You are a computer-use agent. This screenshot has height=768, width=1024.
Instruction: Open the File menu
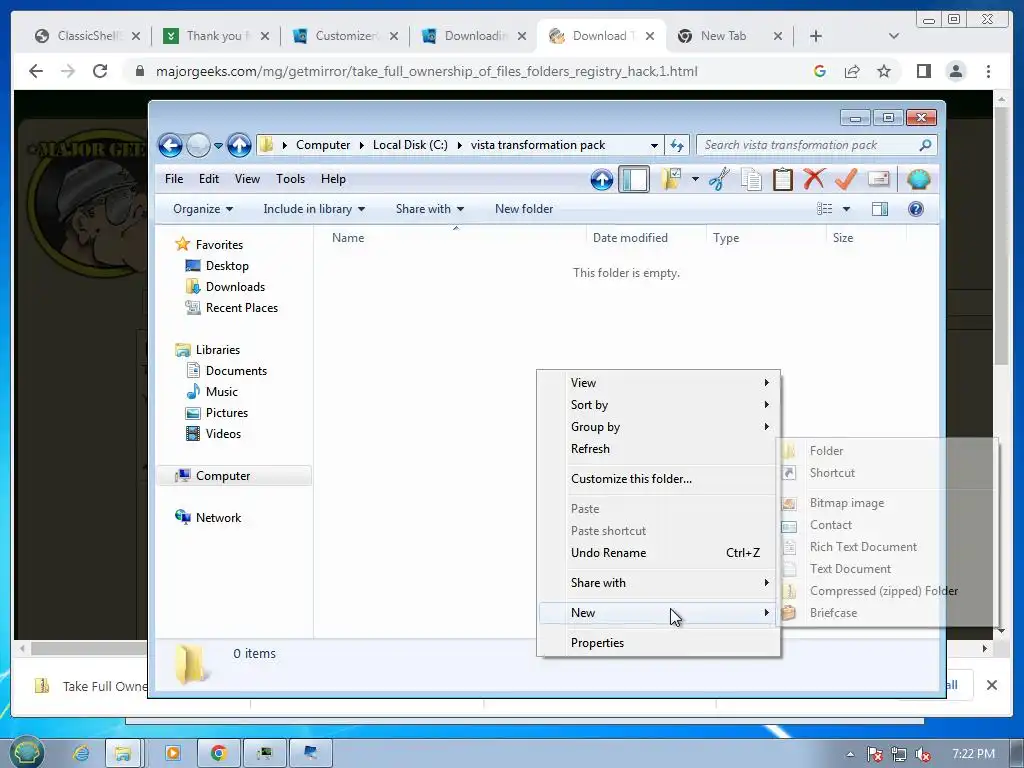click(174, 179)
